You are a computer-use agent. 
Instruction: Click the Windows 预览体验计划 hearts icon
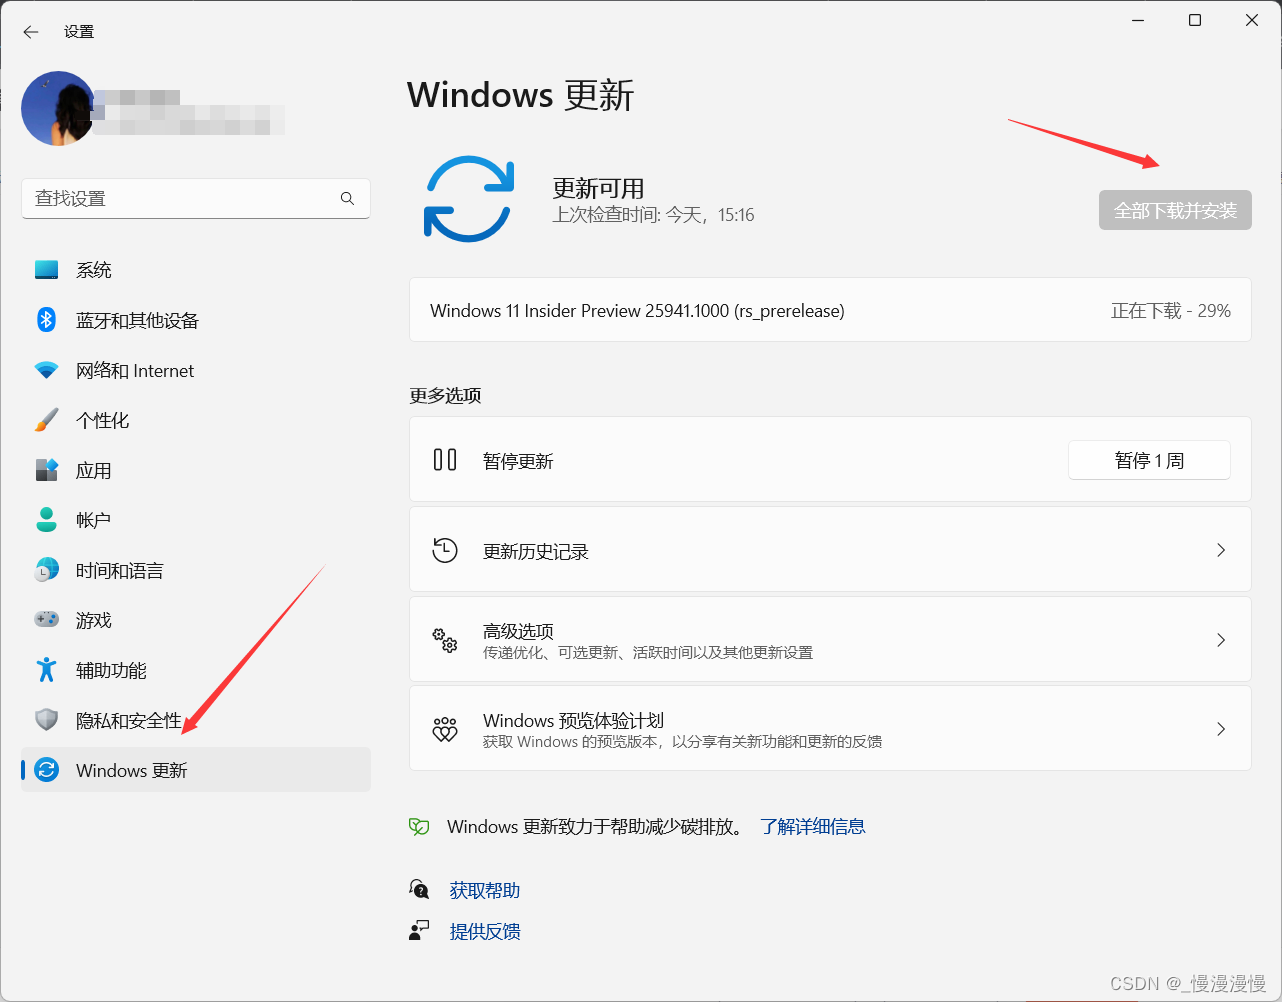tap(445, 729)
